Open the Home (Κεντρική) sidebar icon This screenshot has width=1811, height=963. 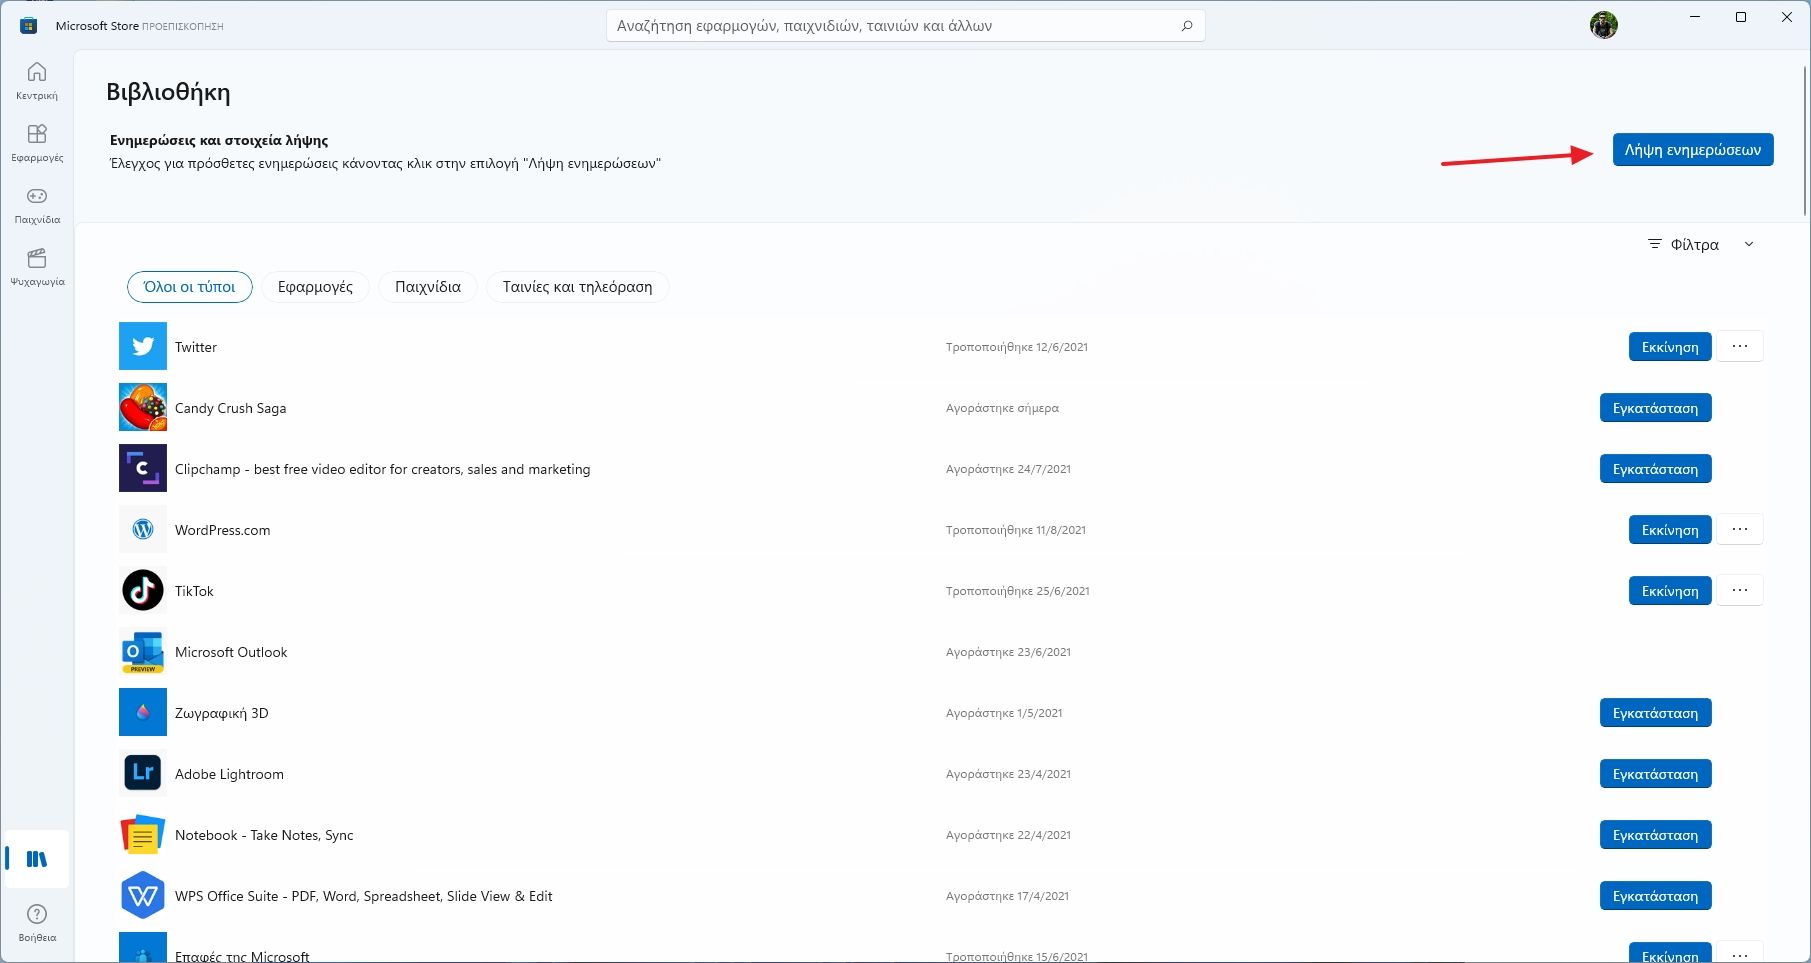click(x=37, y=80)
